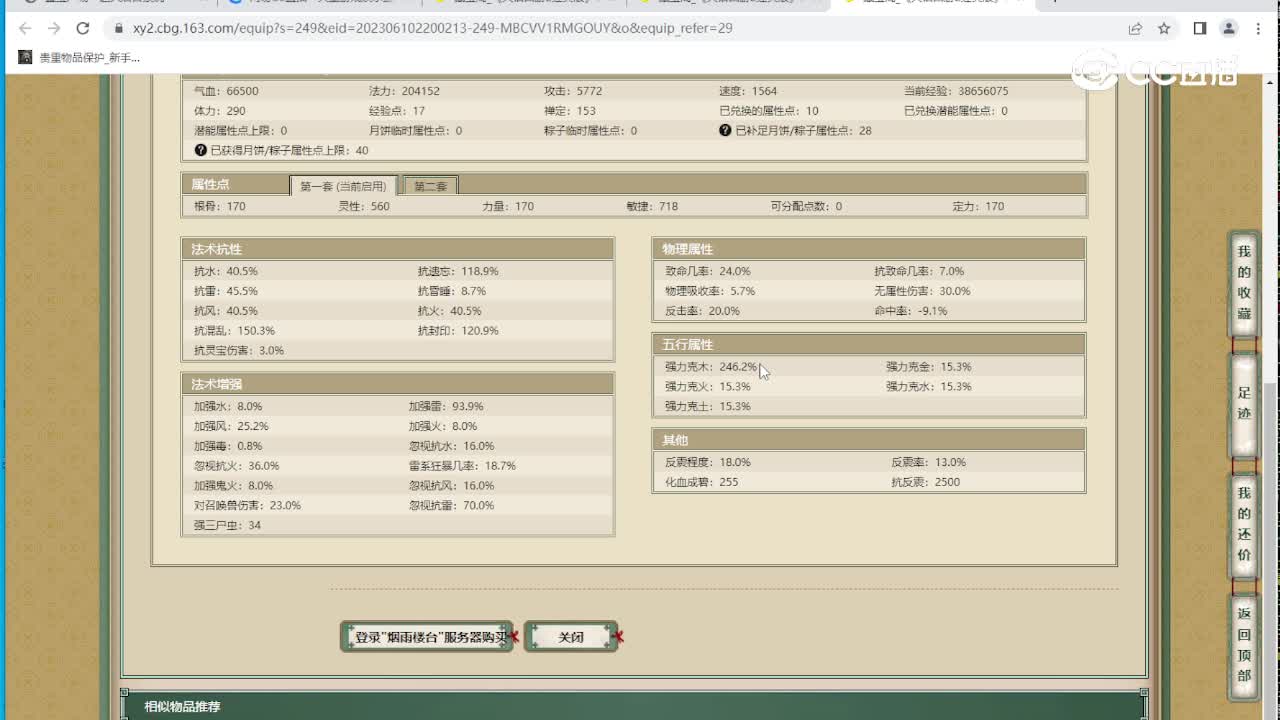Viewport: 1280px width, 720px height.
Task: Share this page via the share icon
Action: [x=1135, y=29]
